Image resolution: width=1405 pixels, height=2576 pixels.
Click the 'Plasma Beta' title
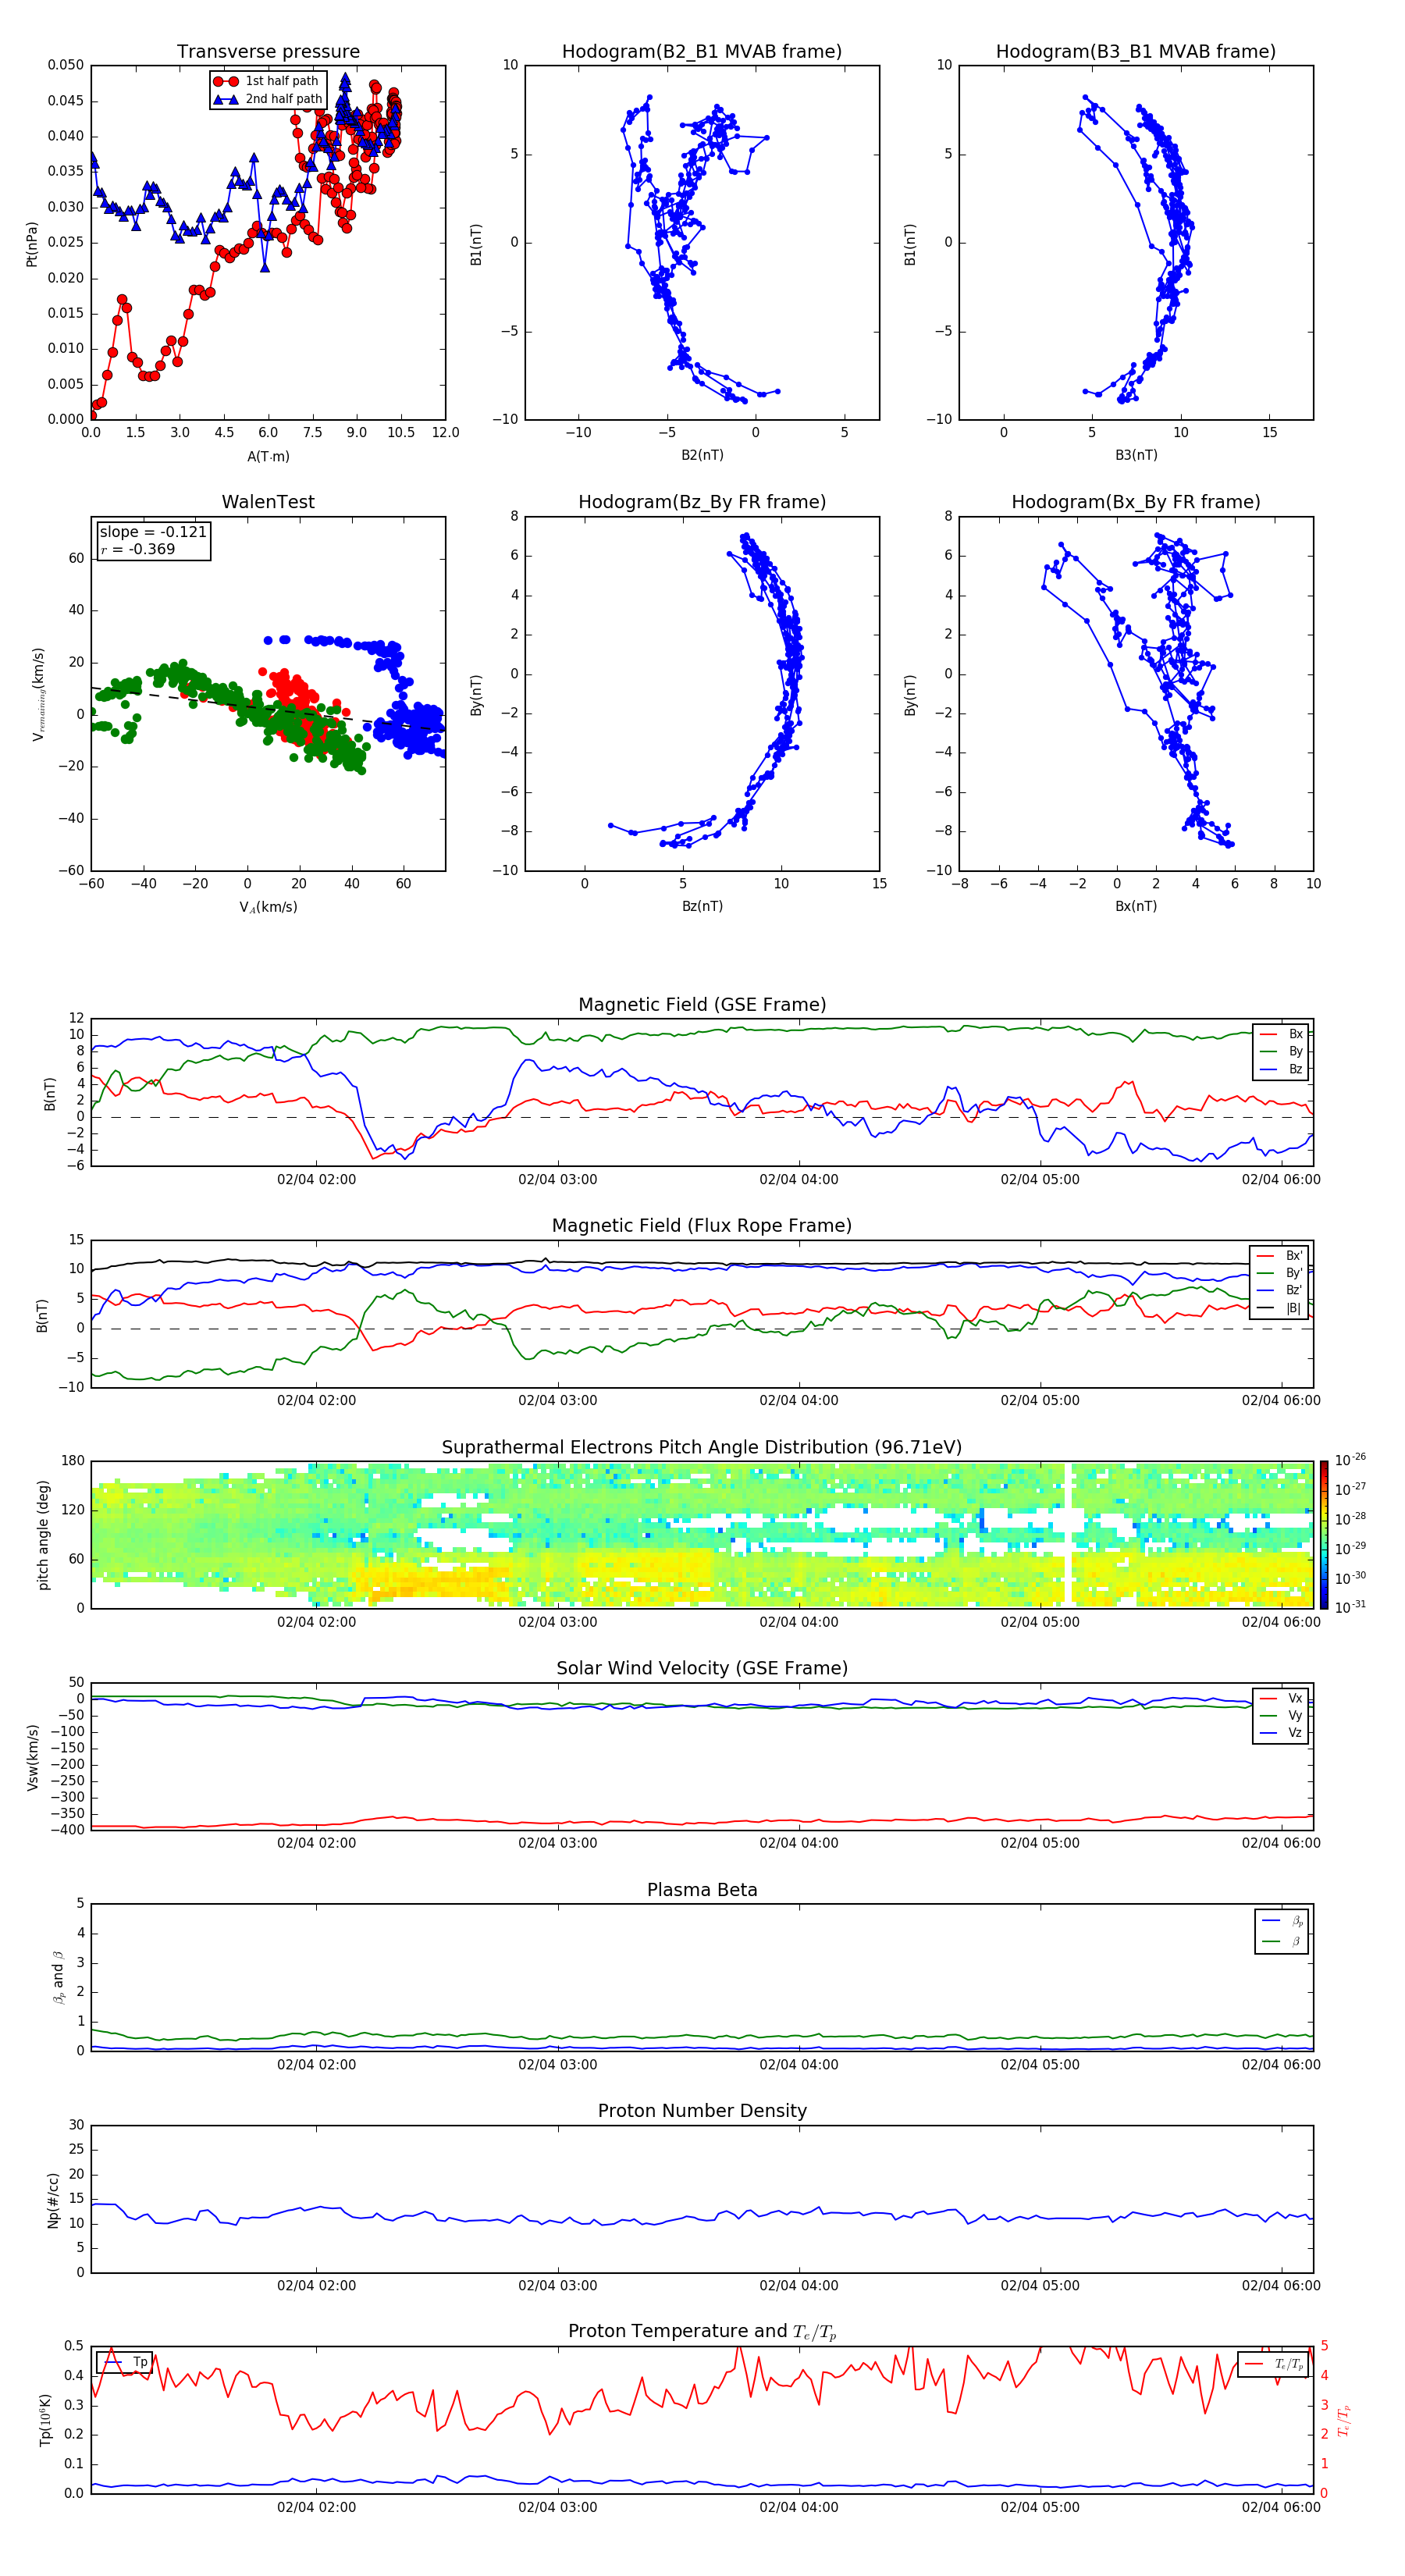point(702,1890)
